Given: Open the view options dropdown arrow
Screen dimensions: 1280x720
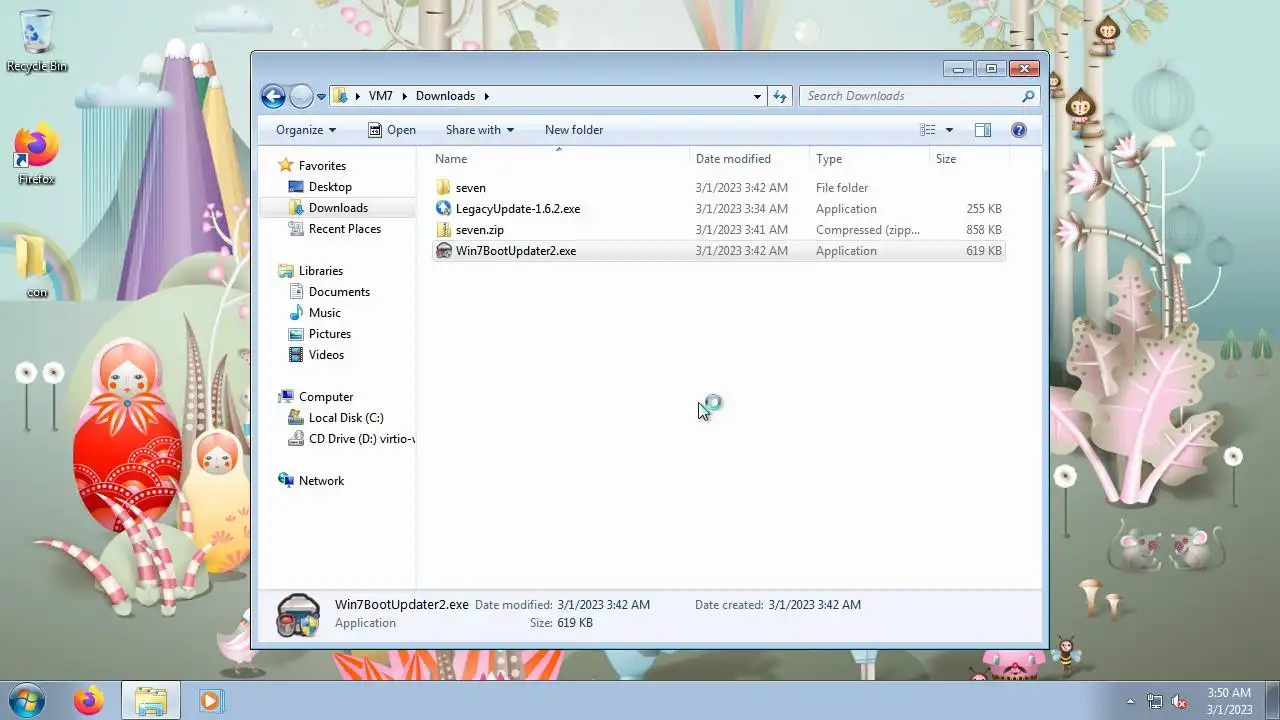Looking at the screenshot, I should 949,130.
